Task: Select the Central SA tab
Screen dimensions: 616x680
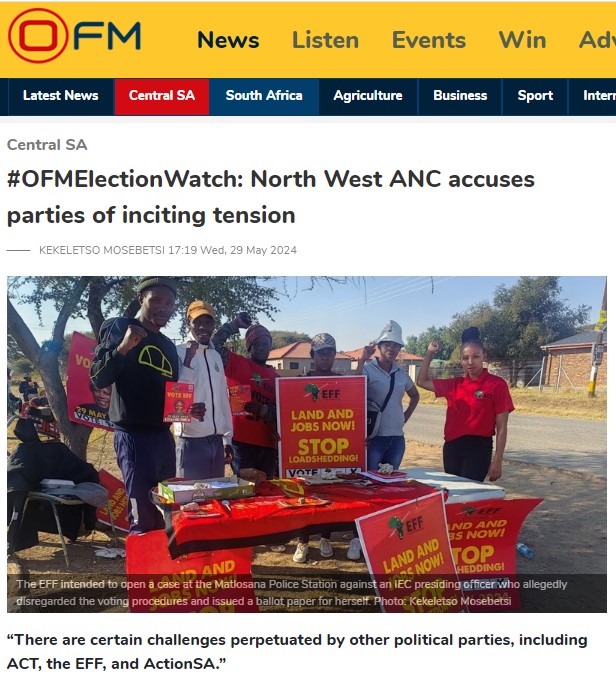Action: pos(162,96)
